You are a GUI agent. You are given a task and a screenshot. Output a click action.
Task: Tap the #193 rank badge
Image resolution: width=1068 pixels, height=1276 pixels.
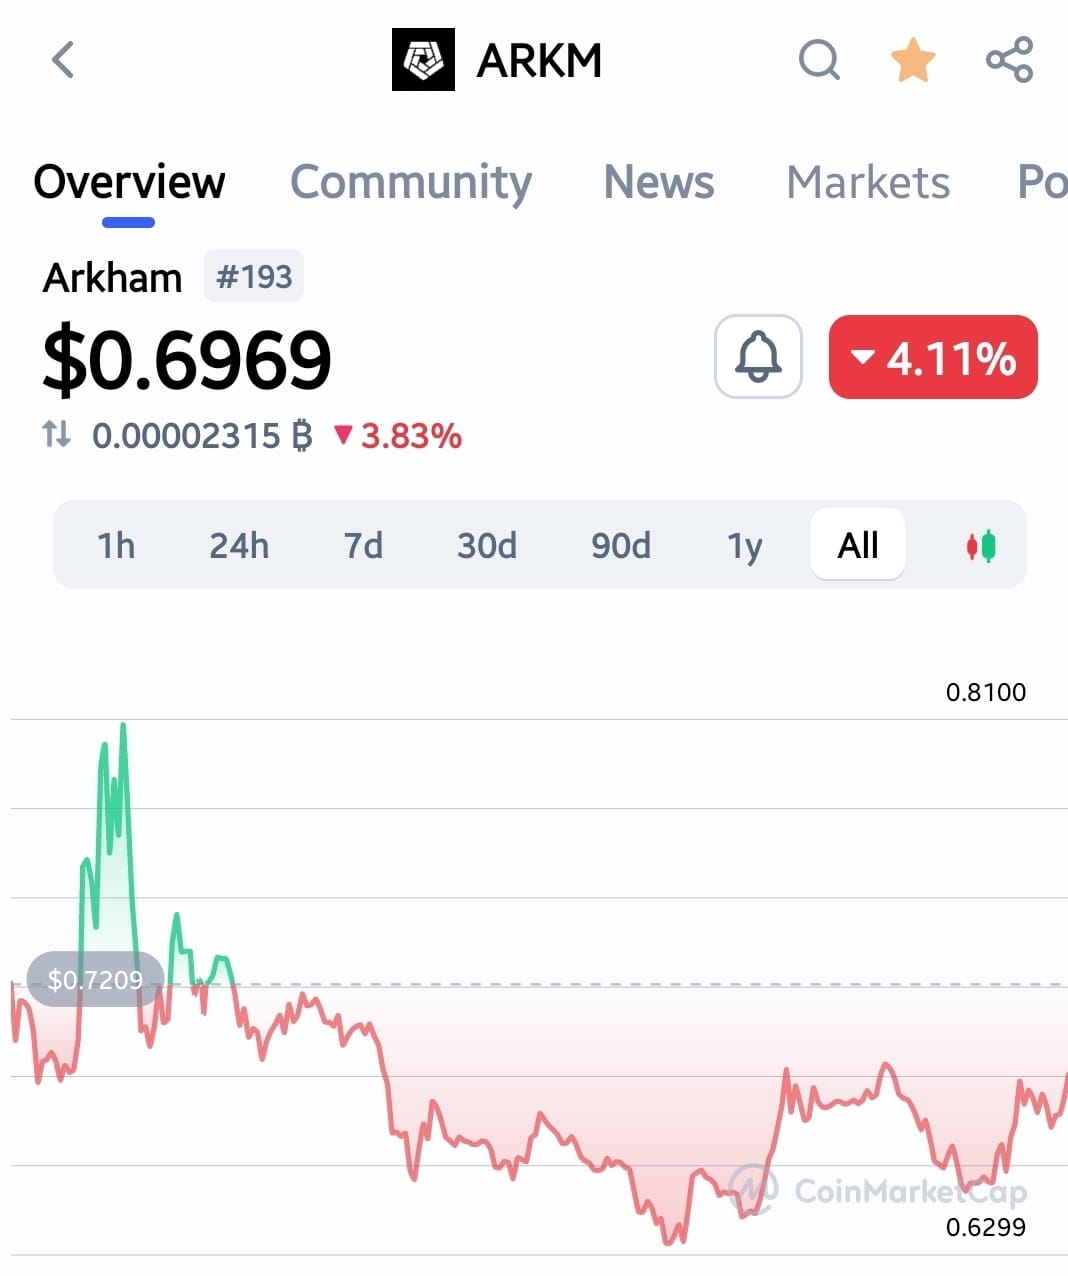click(254, 276)
